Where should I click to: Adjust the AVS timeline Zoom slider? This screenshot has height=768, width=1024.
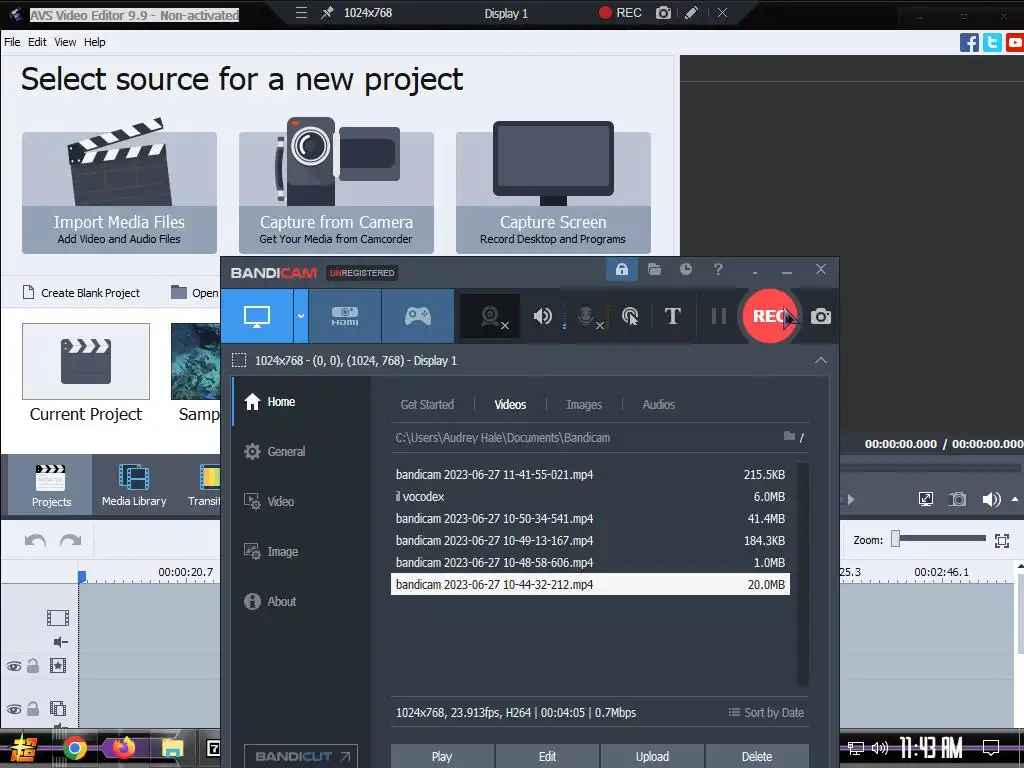point(940,539)
